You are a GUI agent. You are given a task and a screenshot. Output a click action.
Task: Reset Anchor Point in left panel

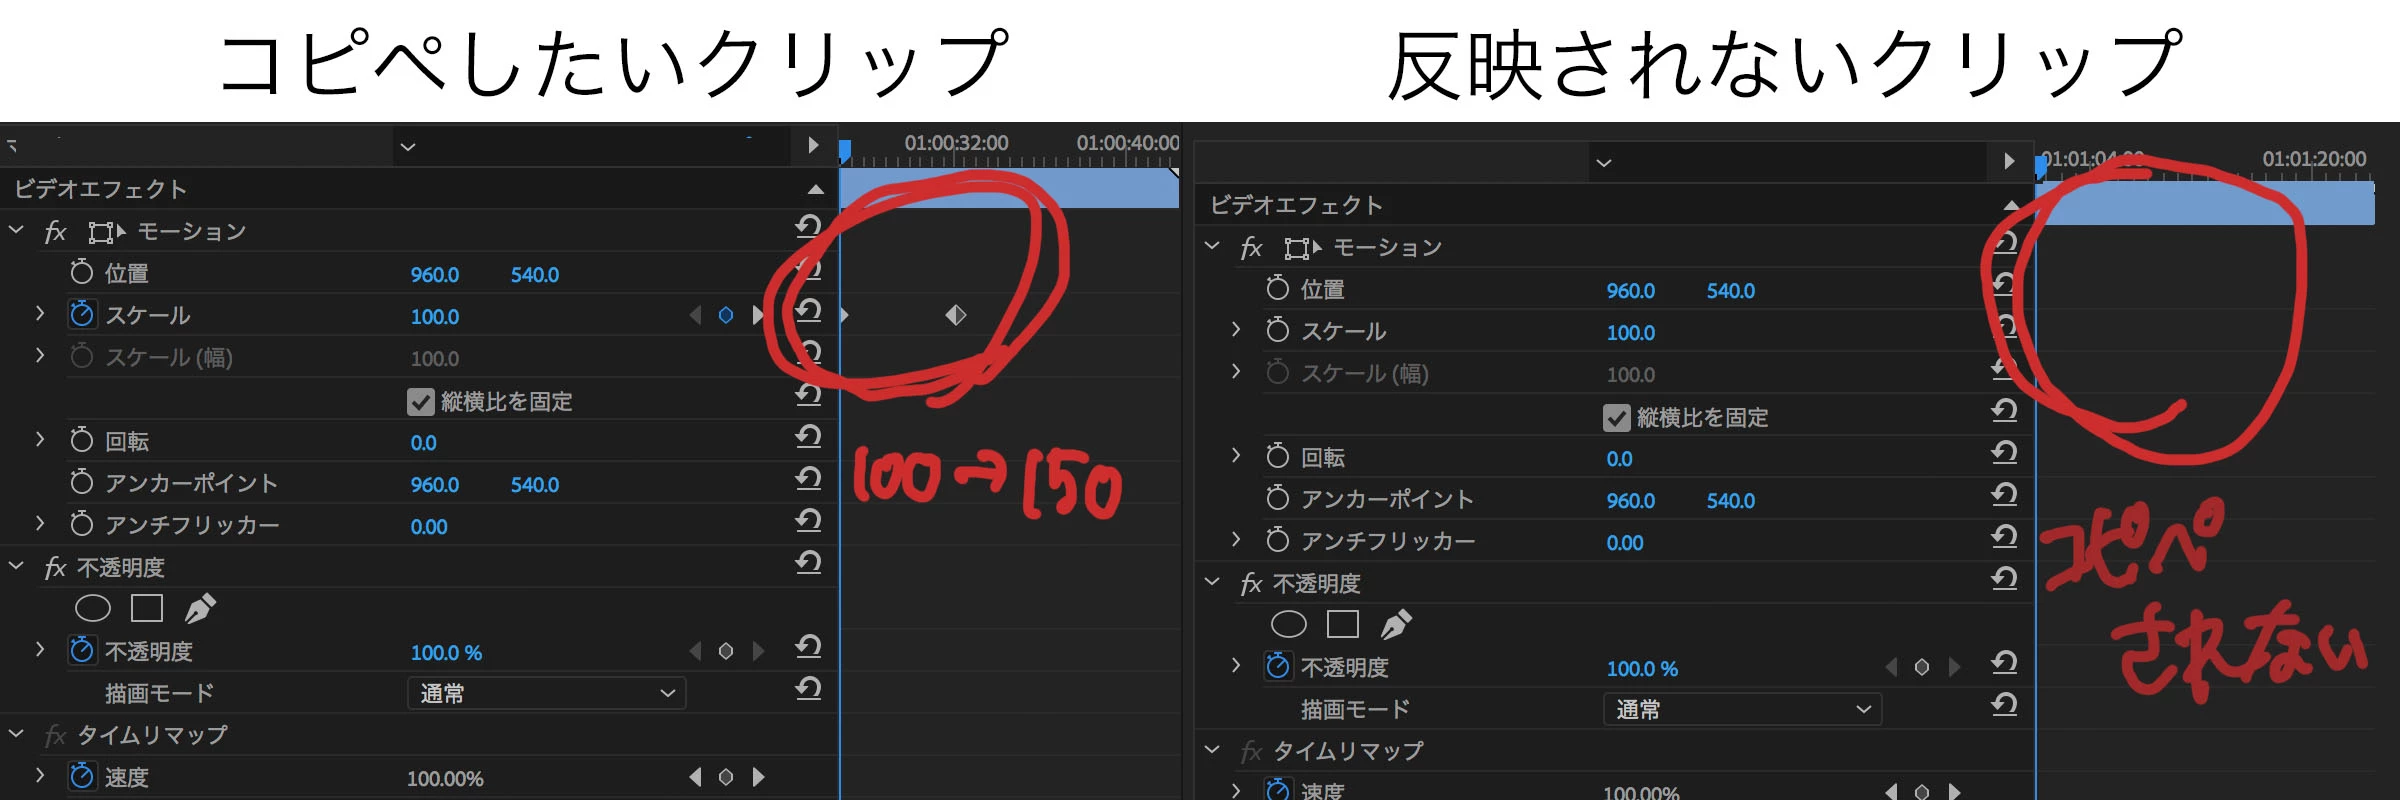[808, 480]
